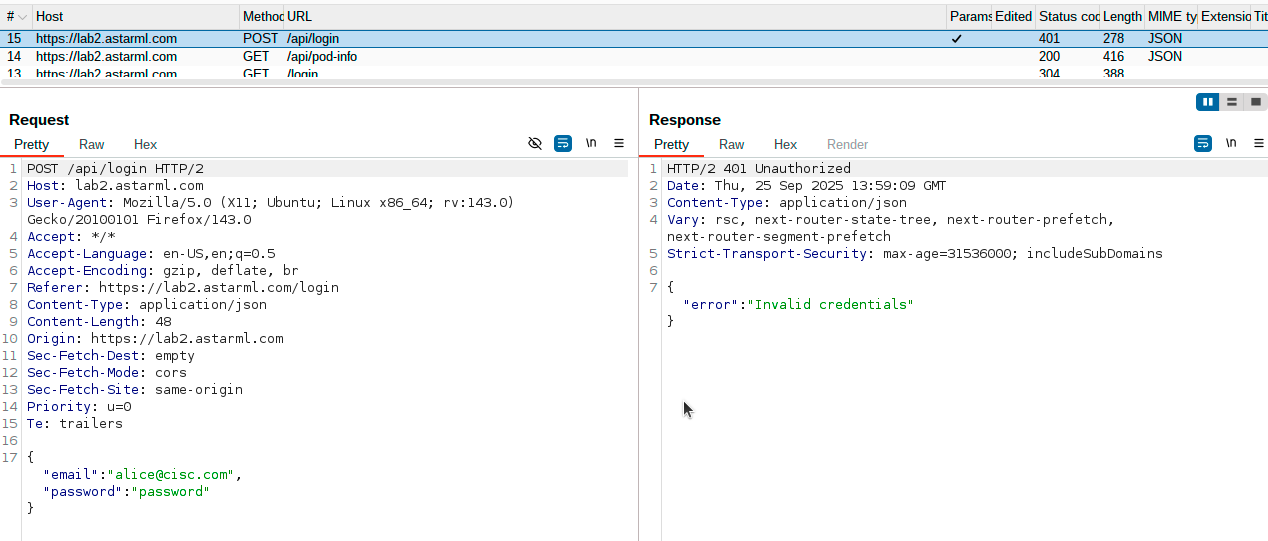Open the Hex tab in Request

point(146,145)
